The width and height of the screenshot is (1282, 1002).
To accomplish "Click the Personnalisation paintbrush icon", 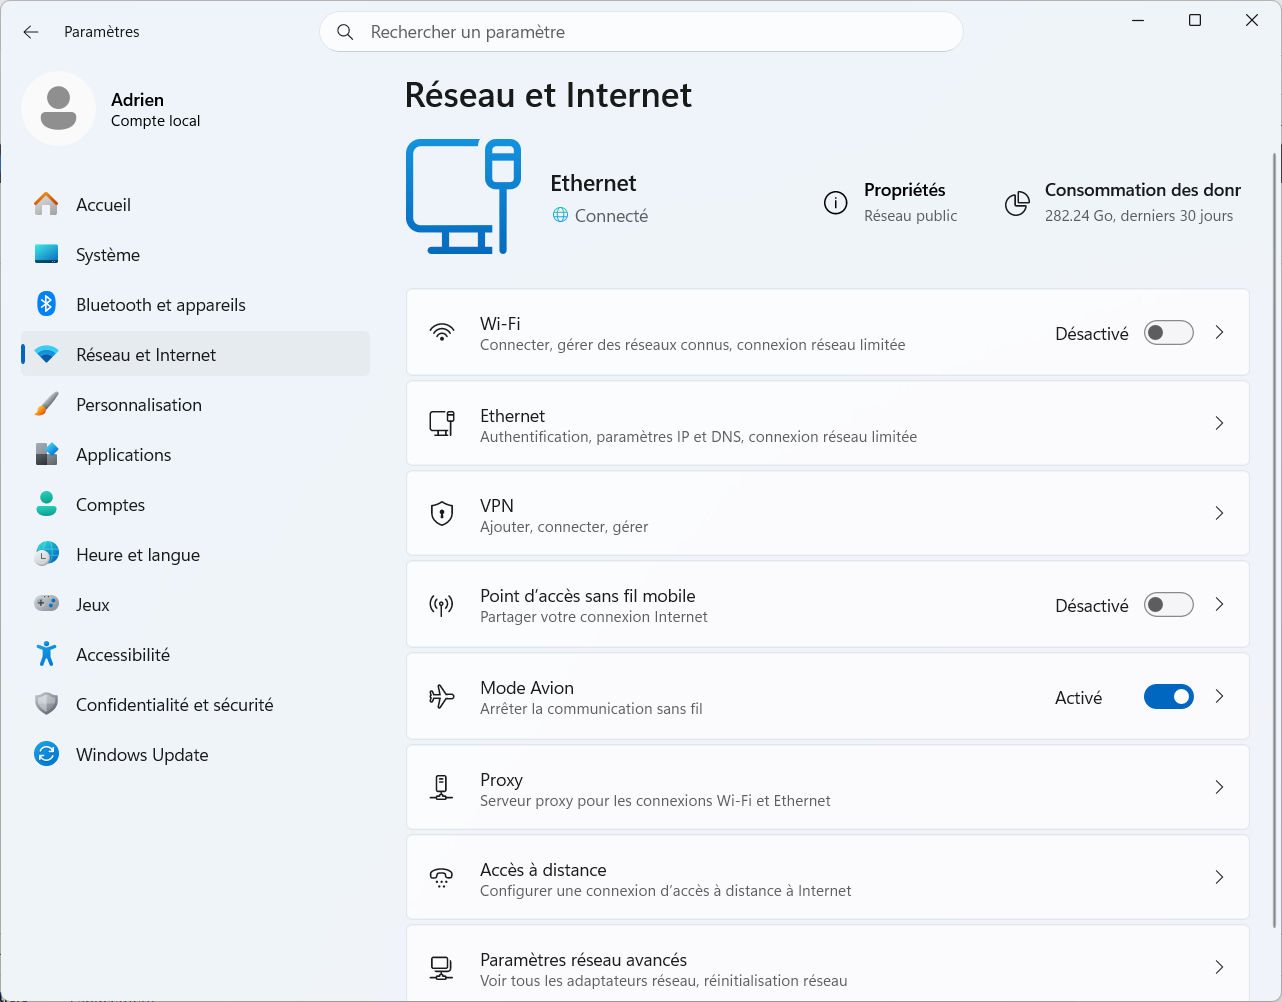I will (46, 404).
